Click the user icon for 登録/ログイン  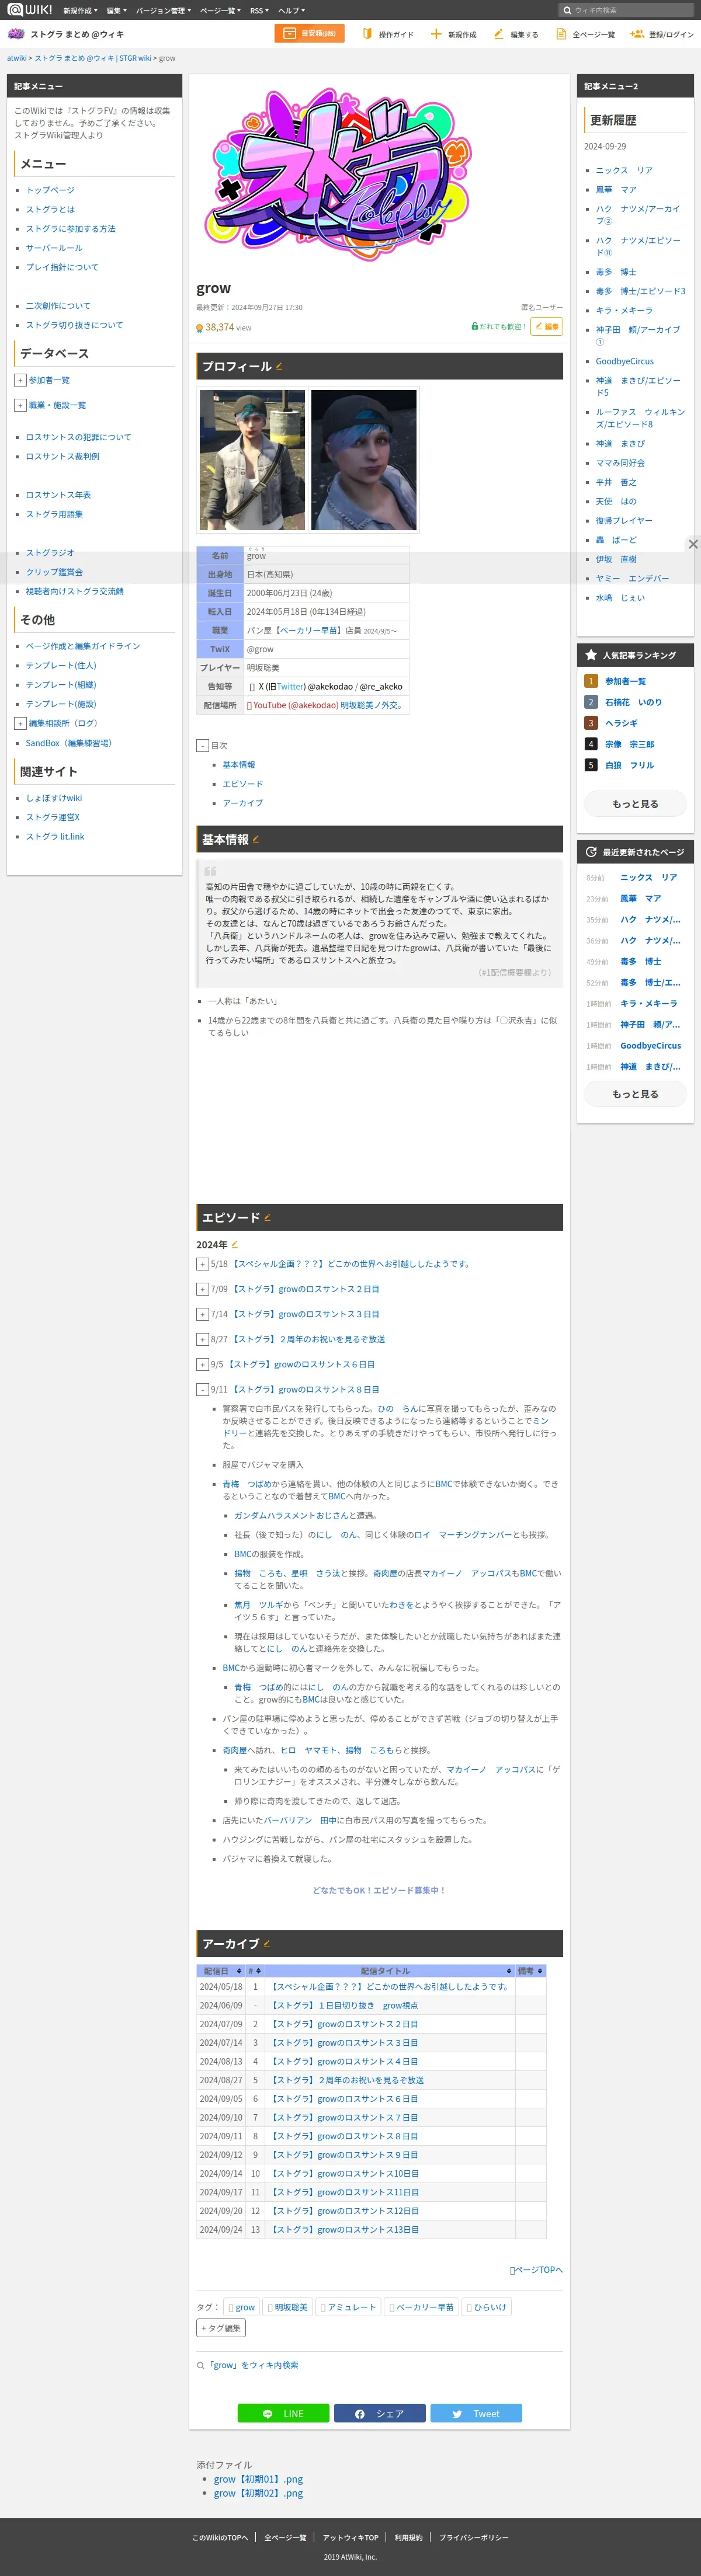click(x=637, y=34)
